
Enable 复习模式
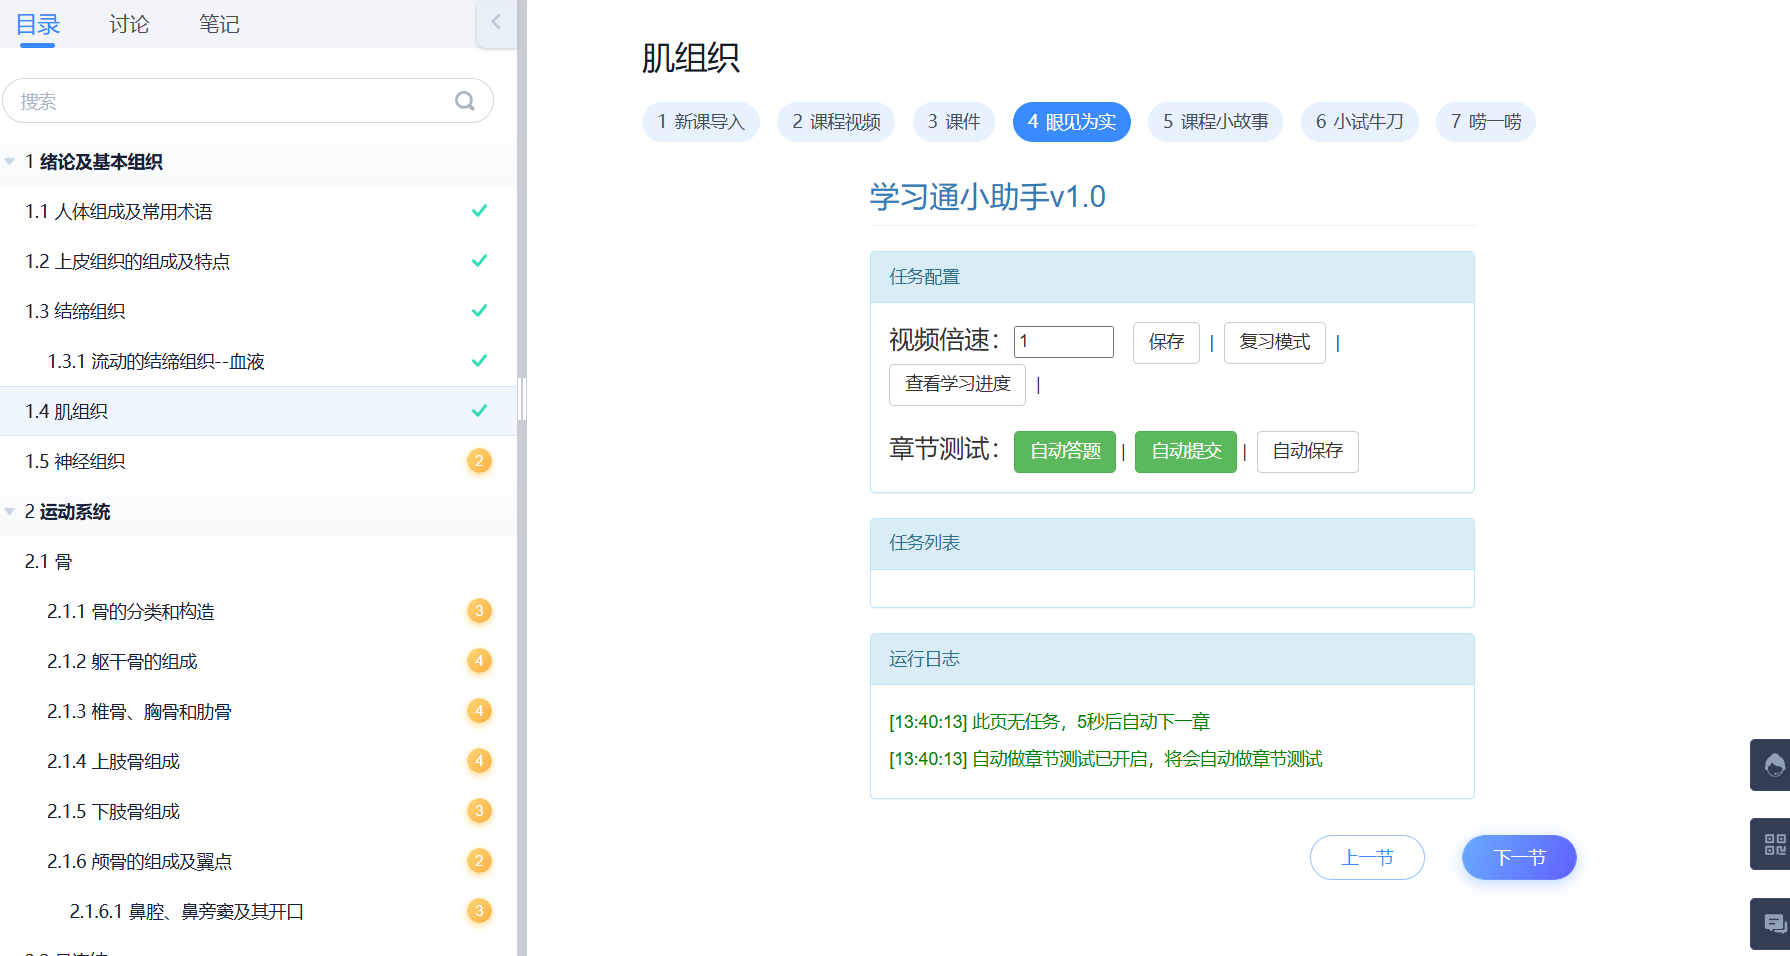pyautogui.click(x=1275, y=342)
